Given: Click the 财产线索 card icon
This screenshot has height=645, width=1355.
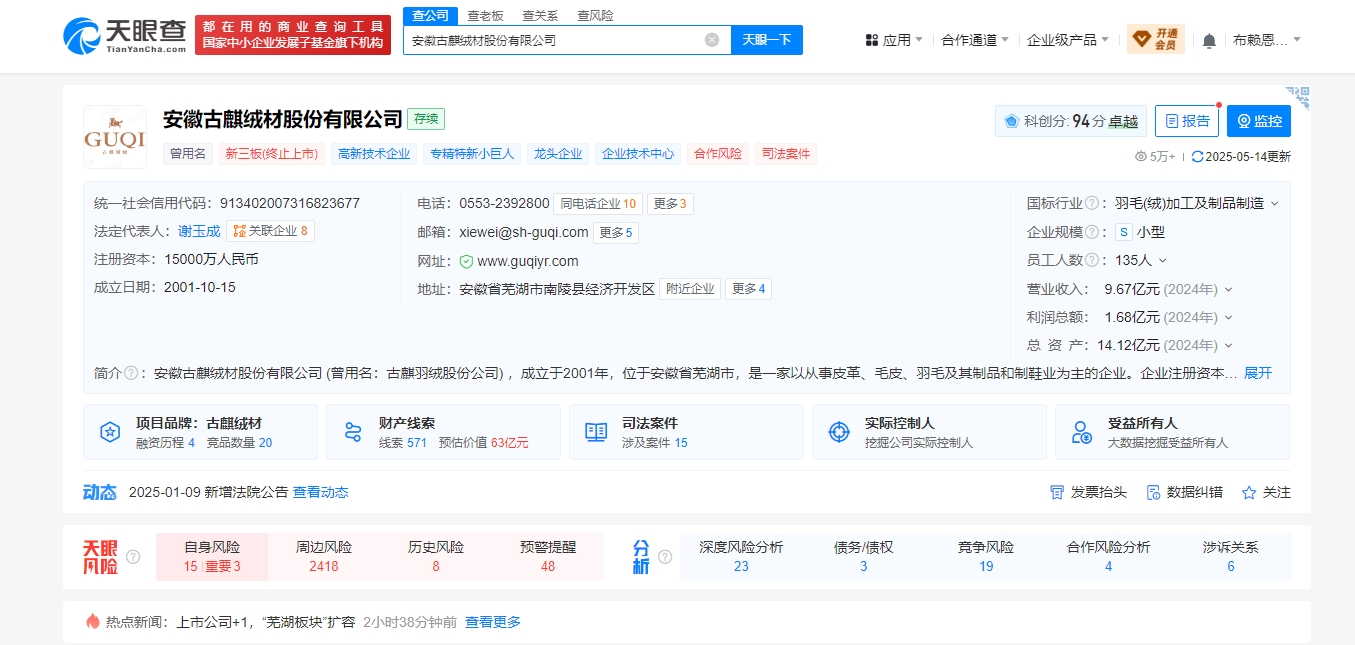Looking at the screenshot, I should [x=353, y=432].
